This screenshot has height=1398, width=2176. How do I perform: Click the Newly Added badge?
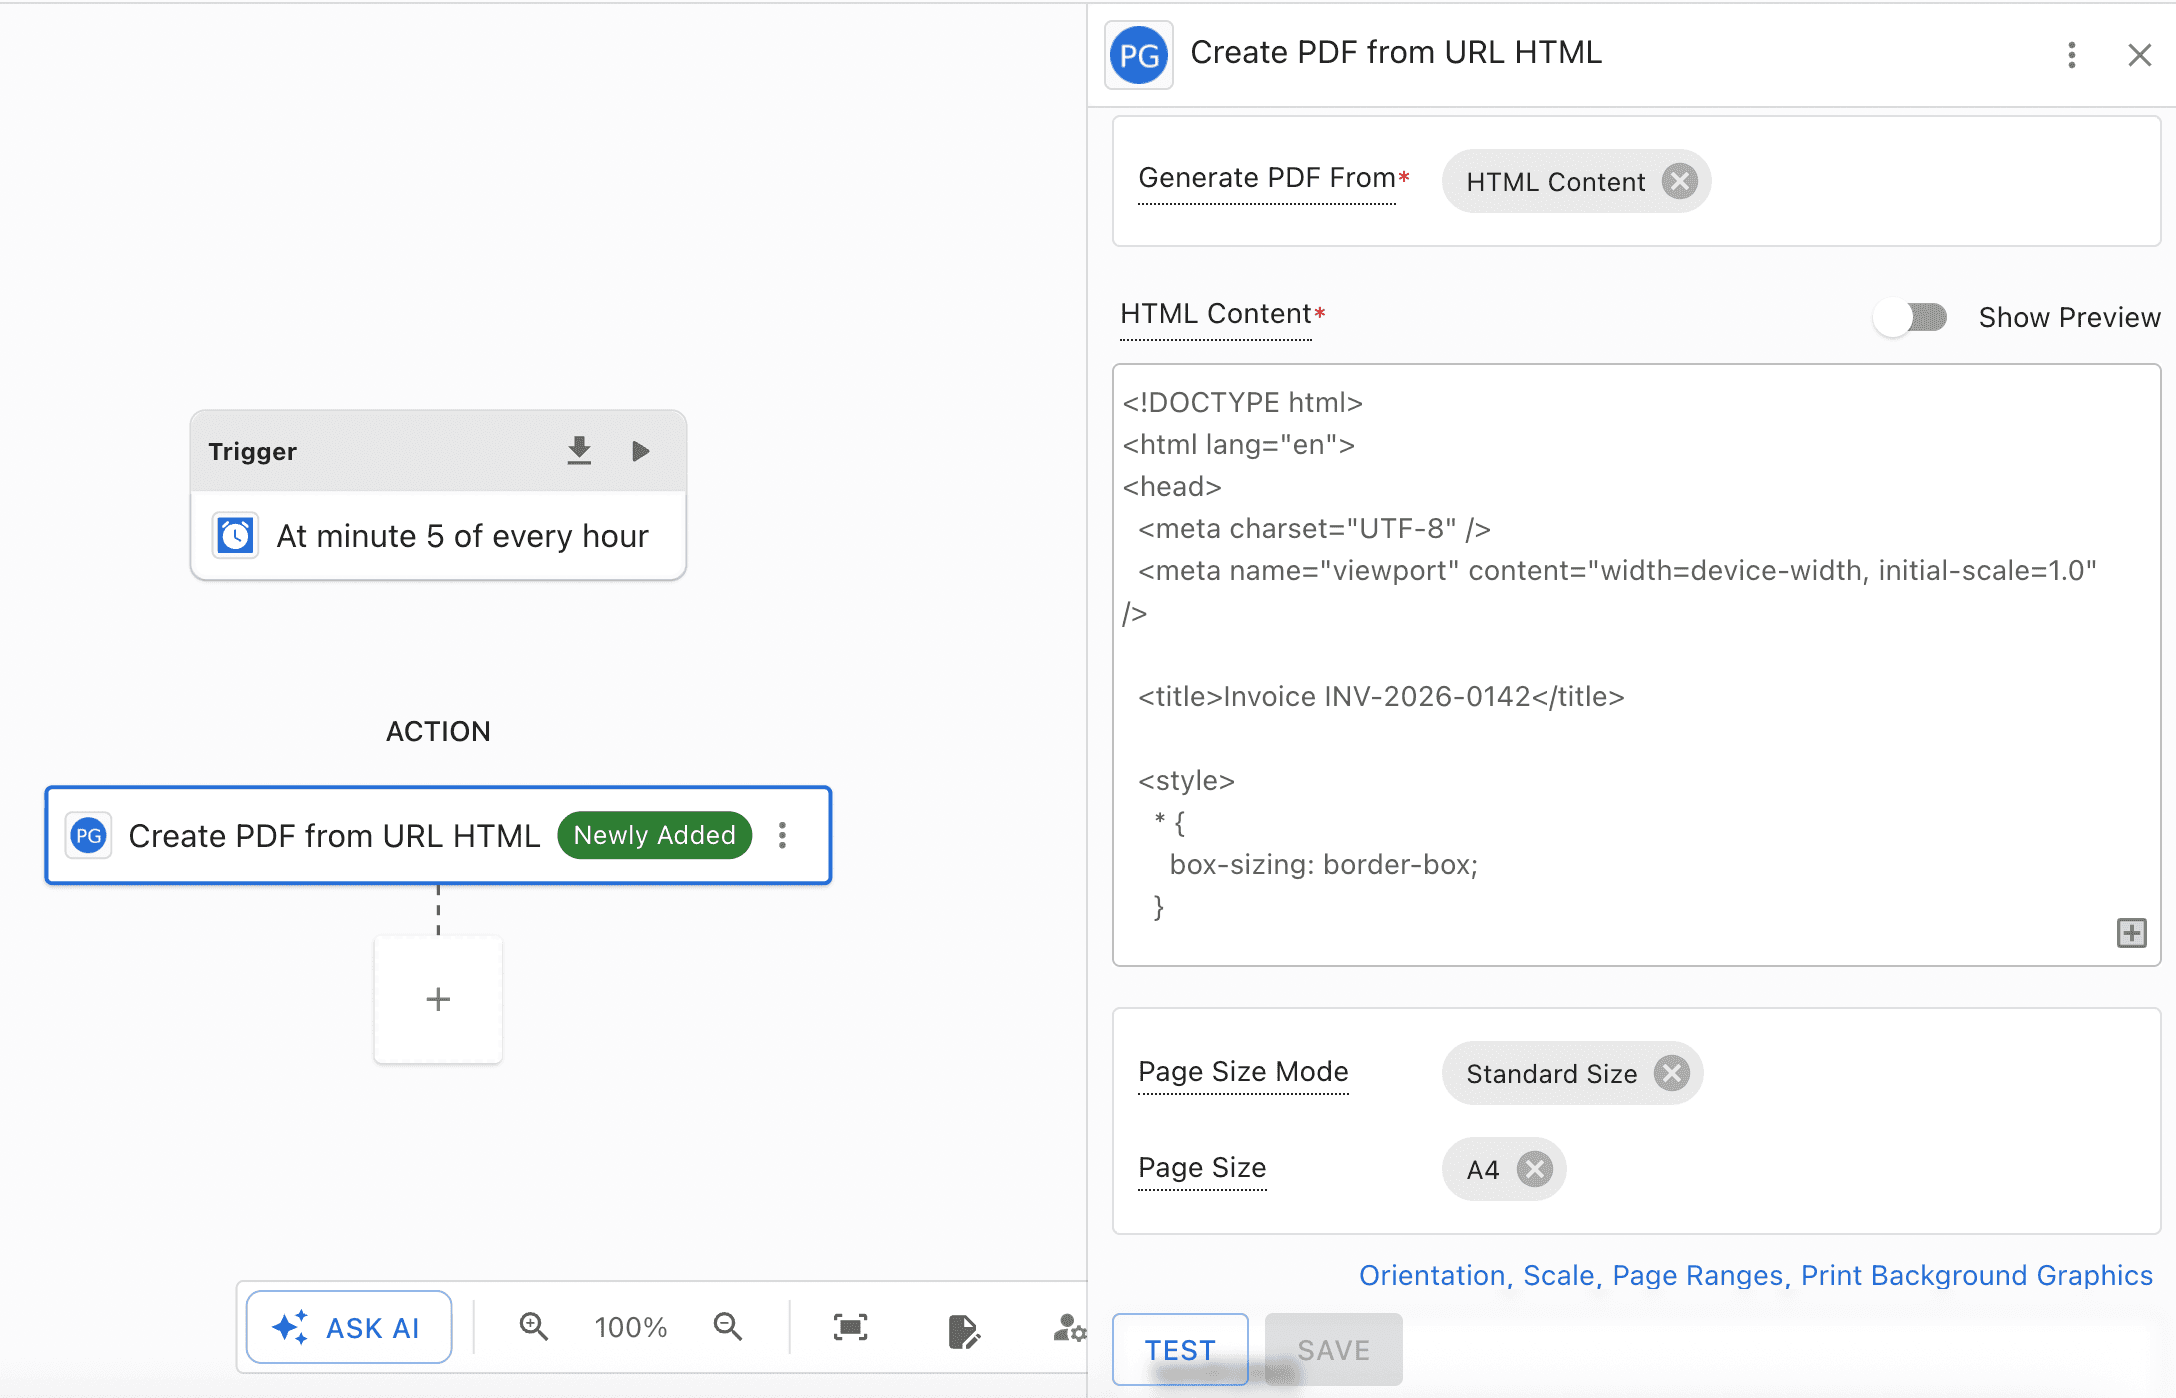tap(655, 835)
